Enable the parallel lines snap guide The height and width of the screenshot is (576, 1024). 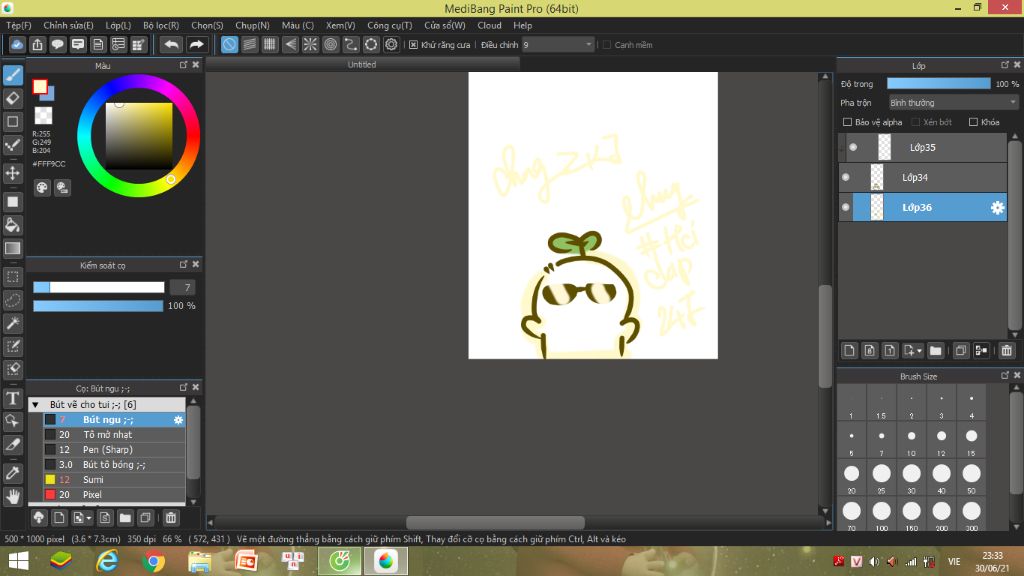249,44
